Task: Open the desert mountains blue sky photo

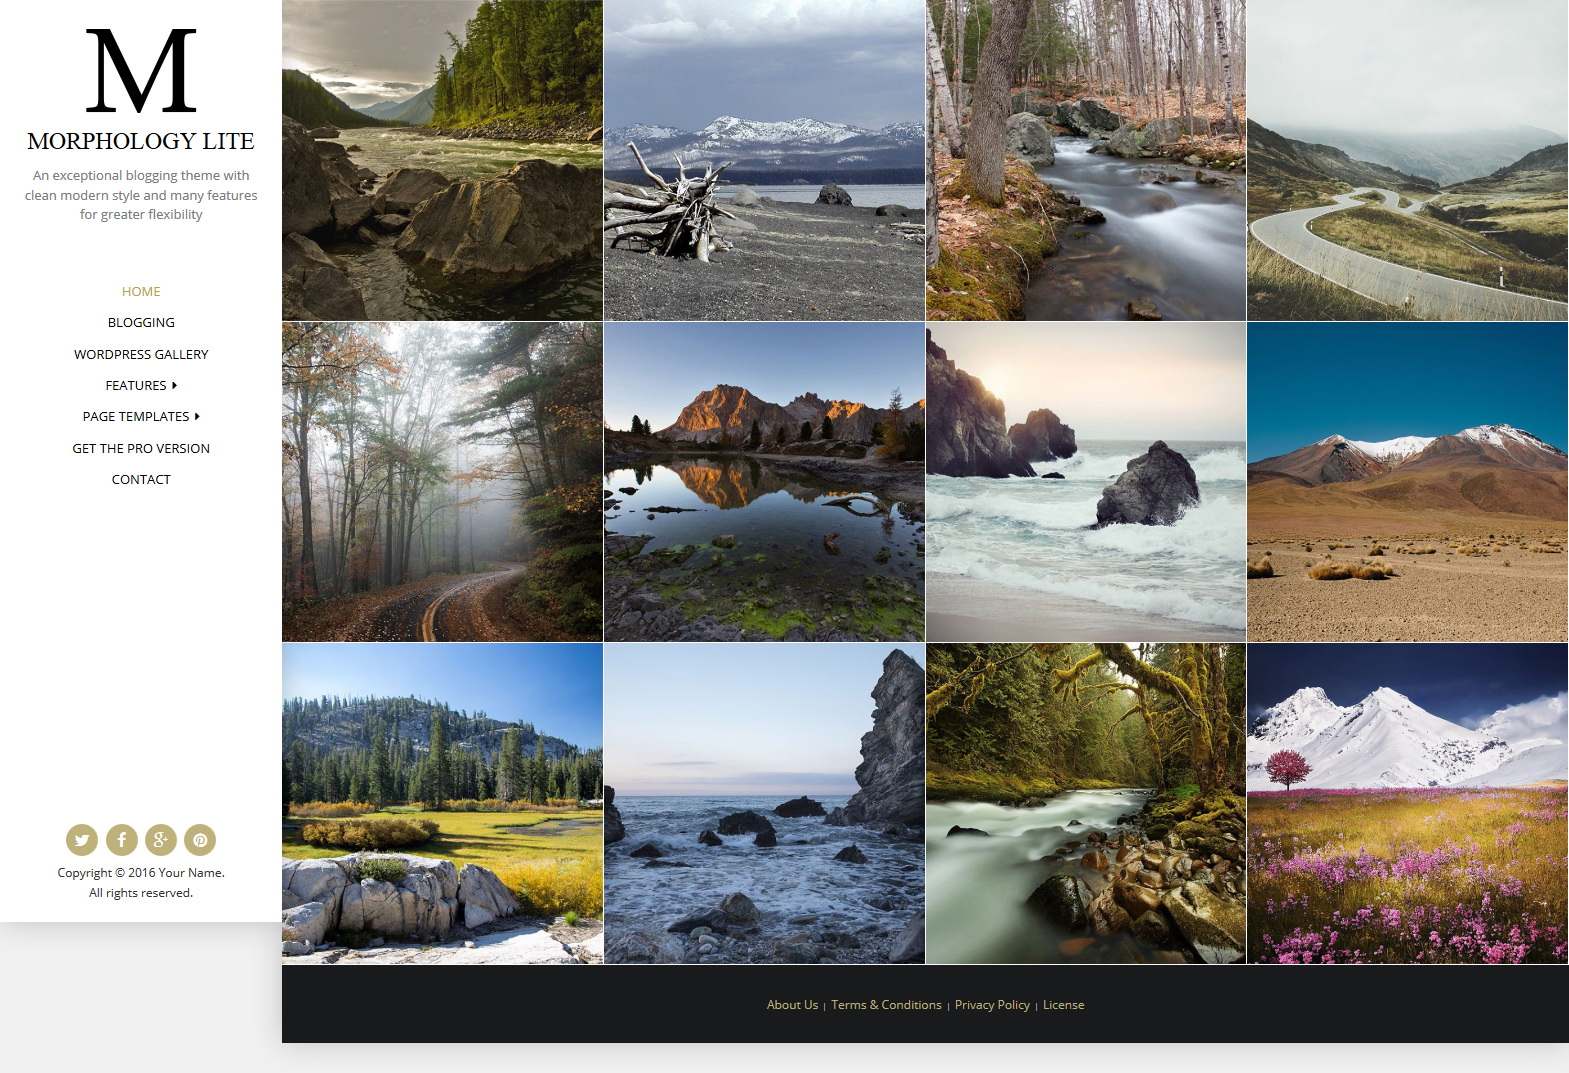Action: click(1408, 481)
